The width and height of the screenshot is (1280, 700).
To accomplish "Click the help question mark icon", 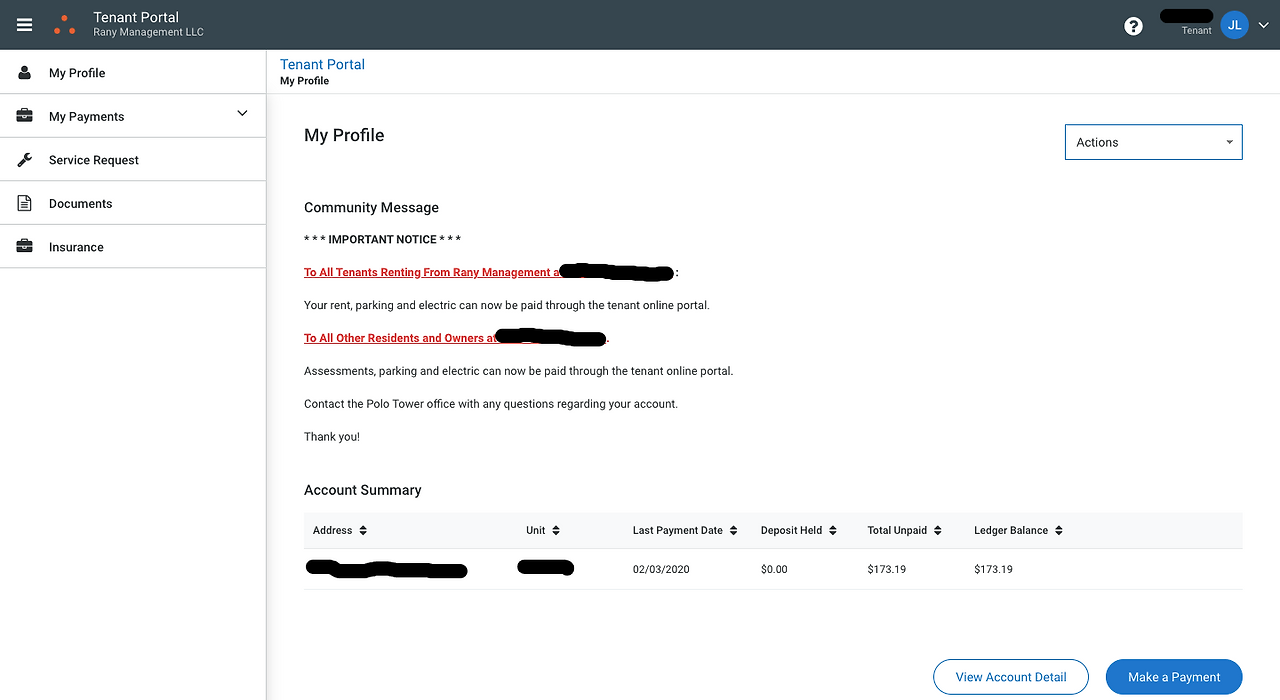I will [x=1133, y=25].
